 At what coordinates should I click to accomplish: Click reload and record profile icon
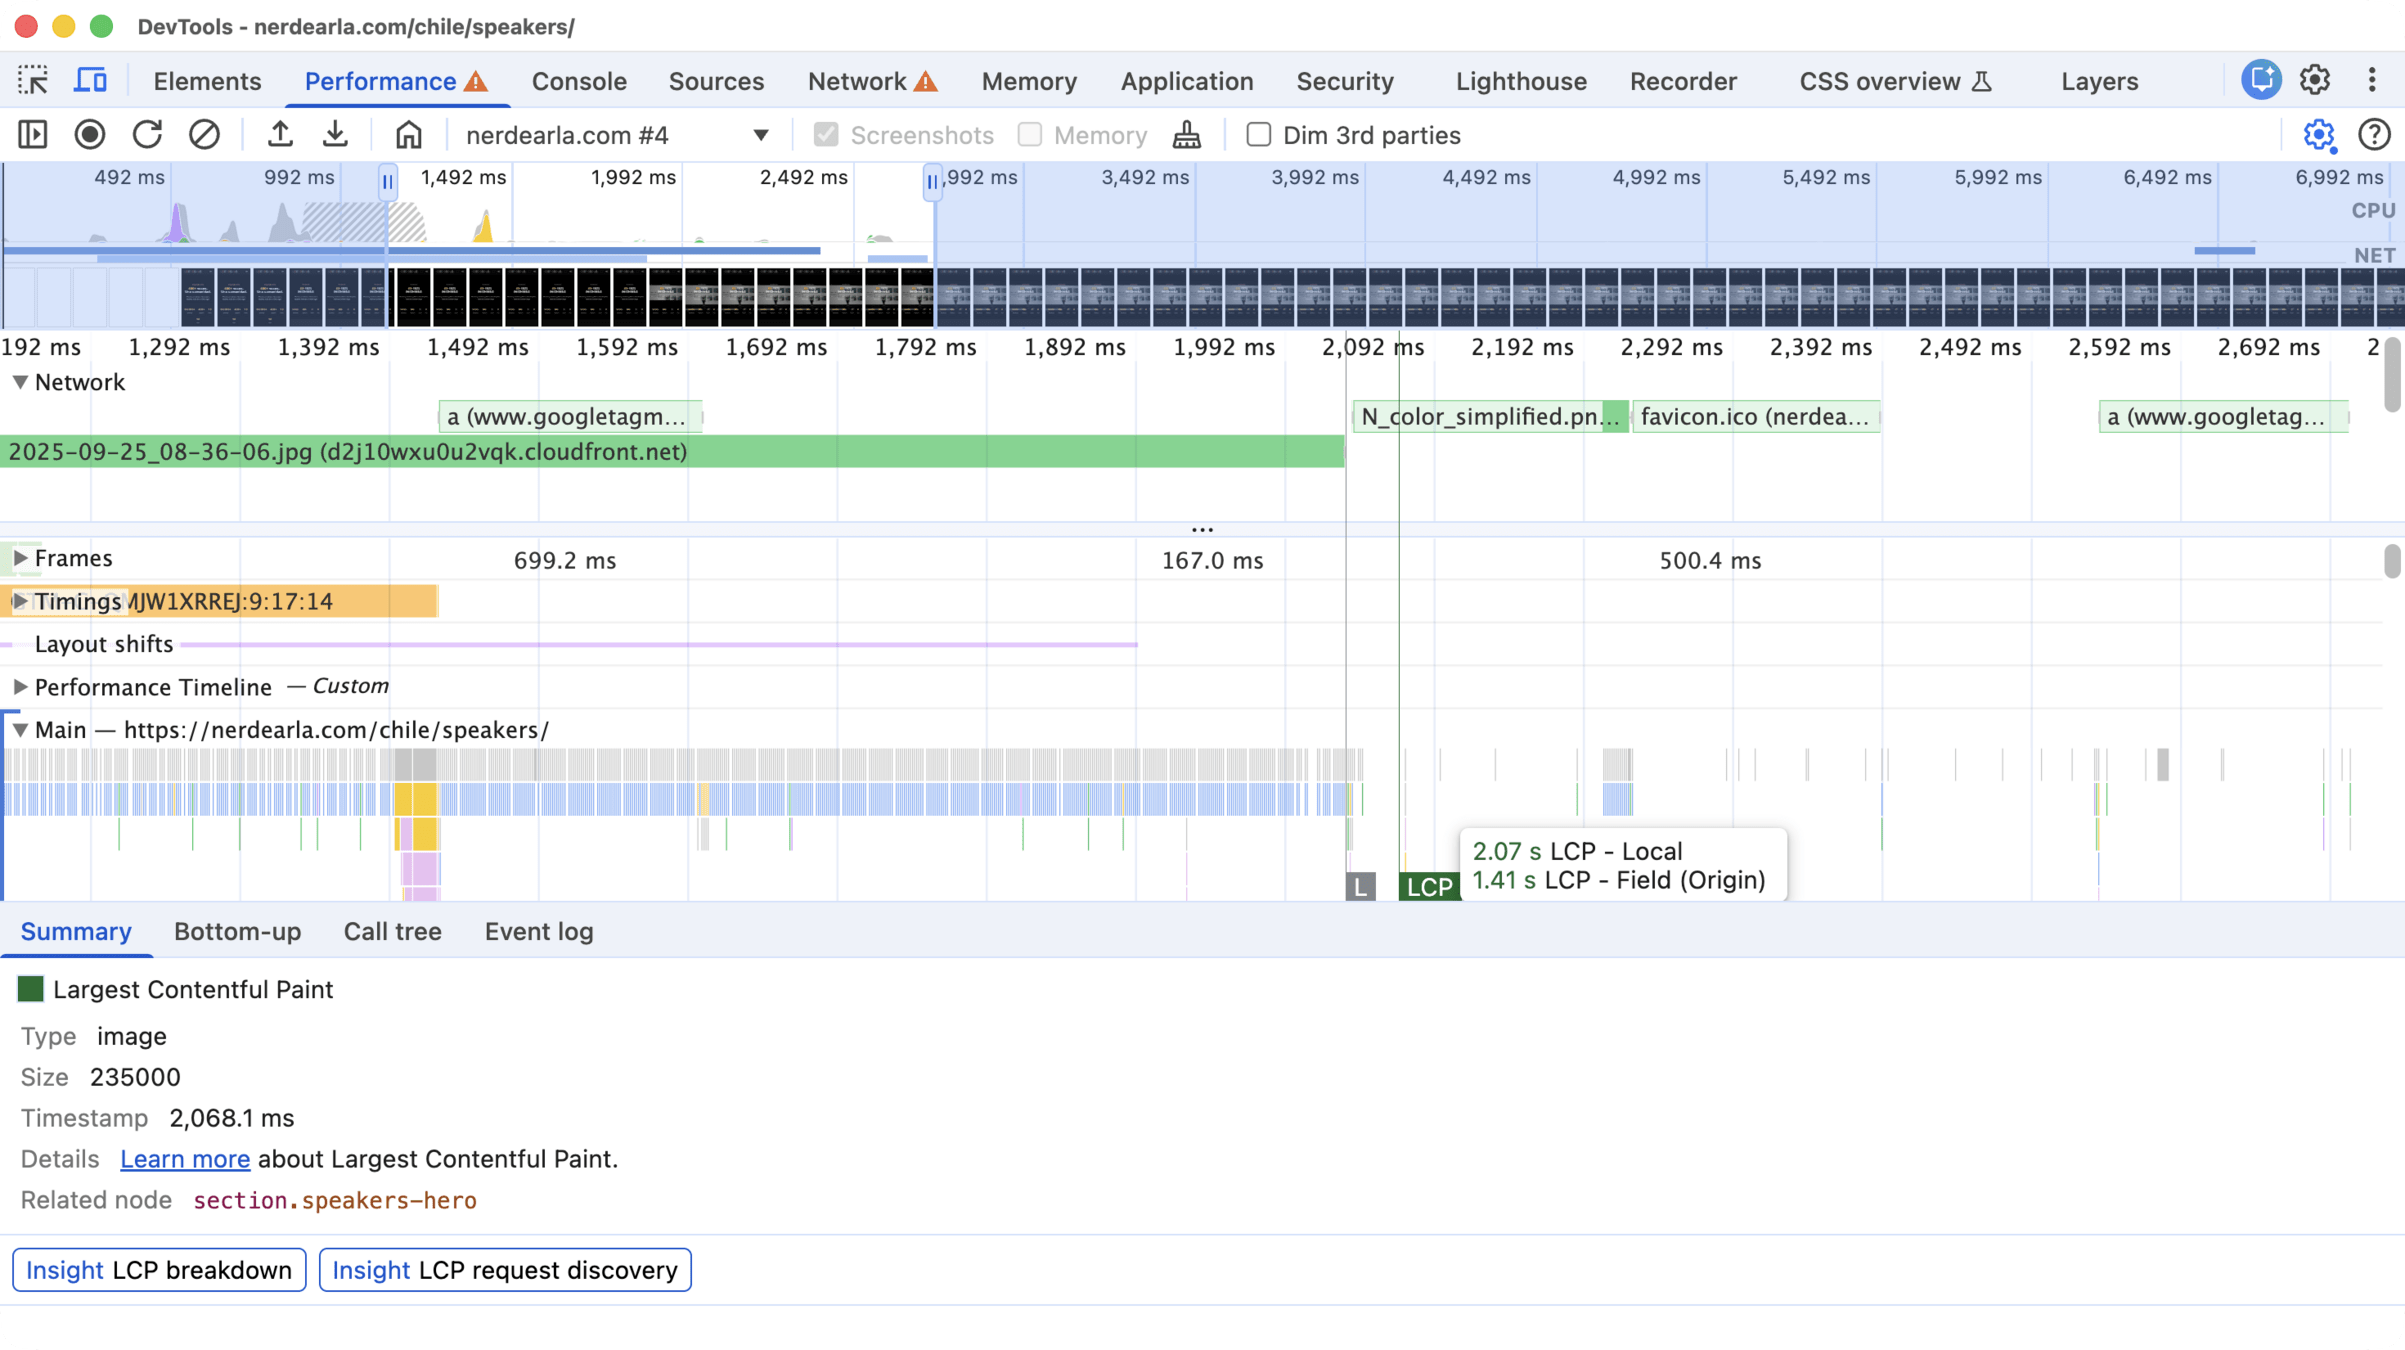point(147,135)
